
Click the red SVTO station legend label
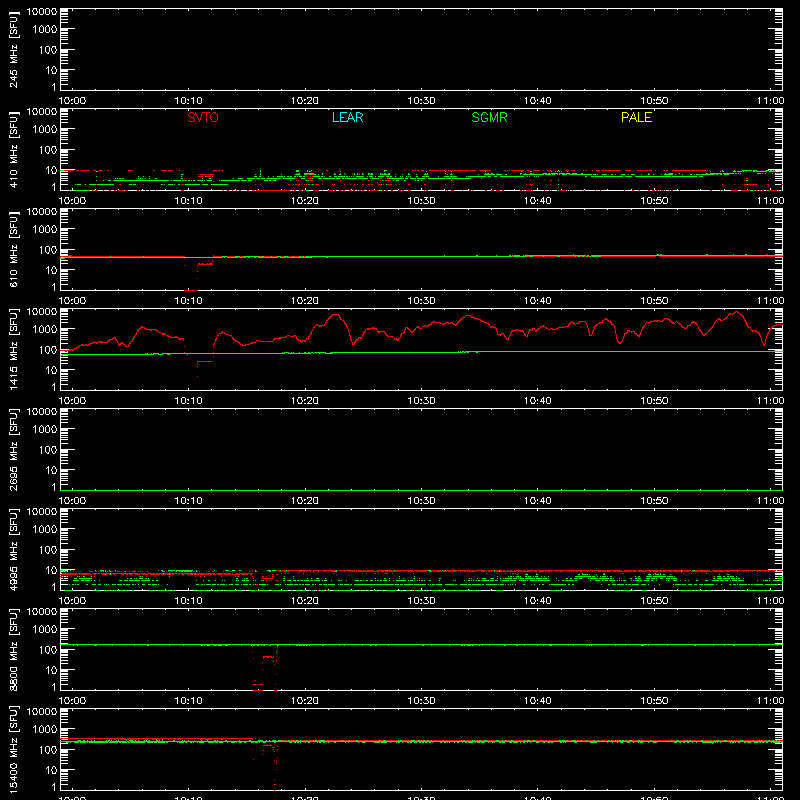pos(203,117)
